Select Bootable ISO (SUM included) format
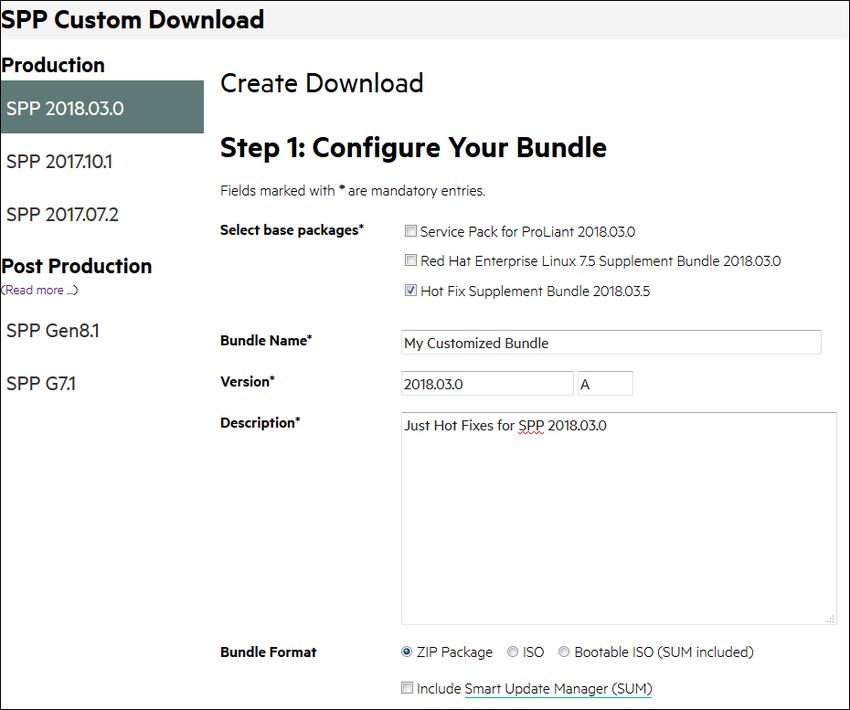Image resolution: width=850 pixels, height=710 pixels. [564, 652]
